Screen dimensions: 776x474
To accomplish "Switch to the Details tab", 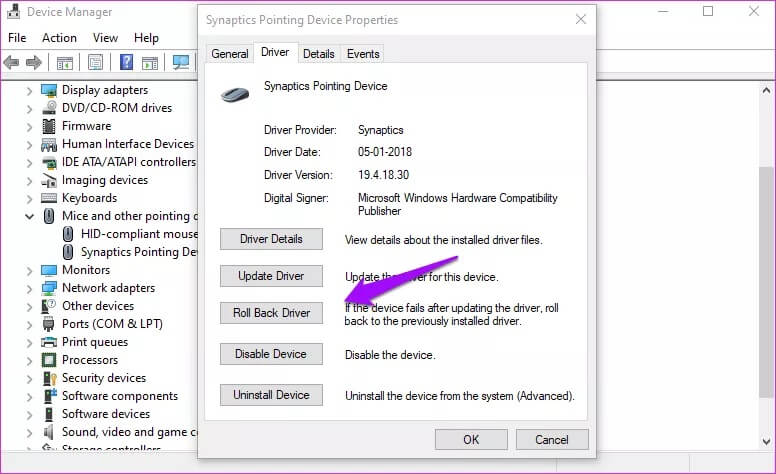I will (x=319, y=54).
